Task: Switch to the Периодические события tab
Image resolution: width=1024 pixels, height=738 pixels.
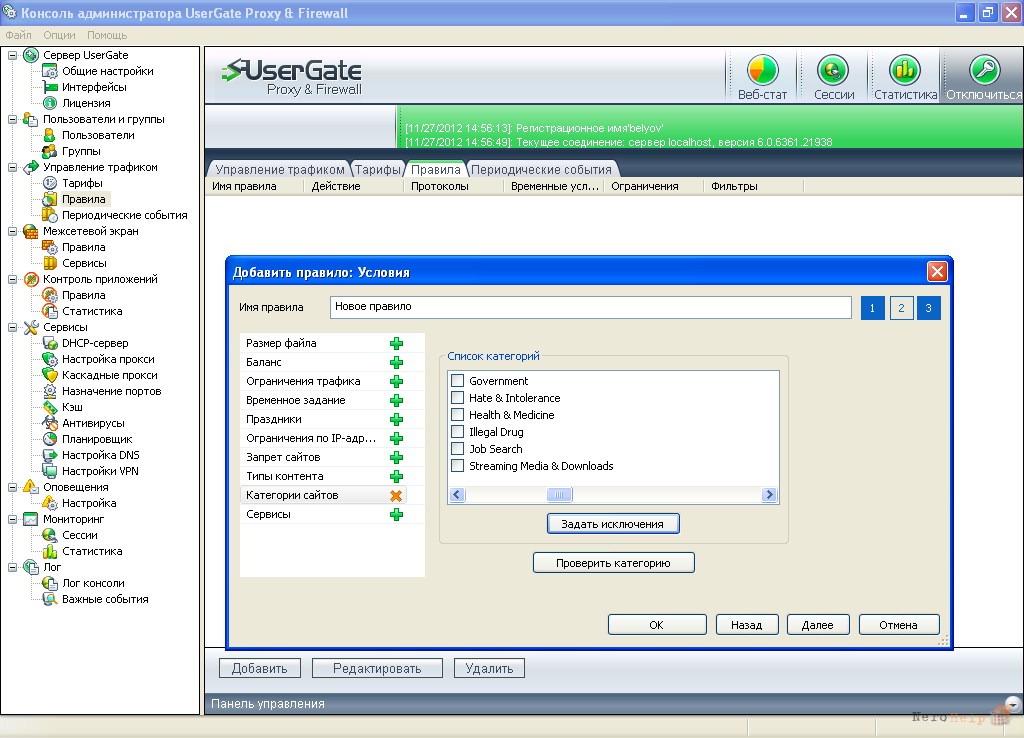Action: pos(541,170)
